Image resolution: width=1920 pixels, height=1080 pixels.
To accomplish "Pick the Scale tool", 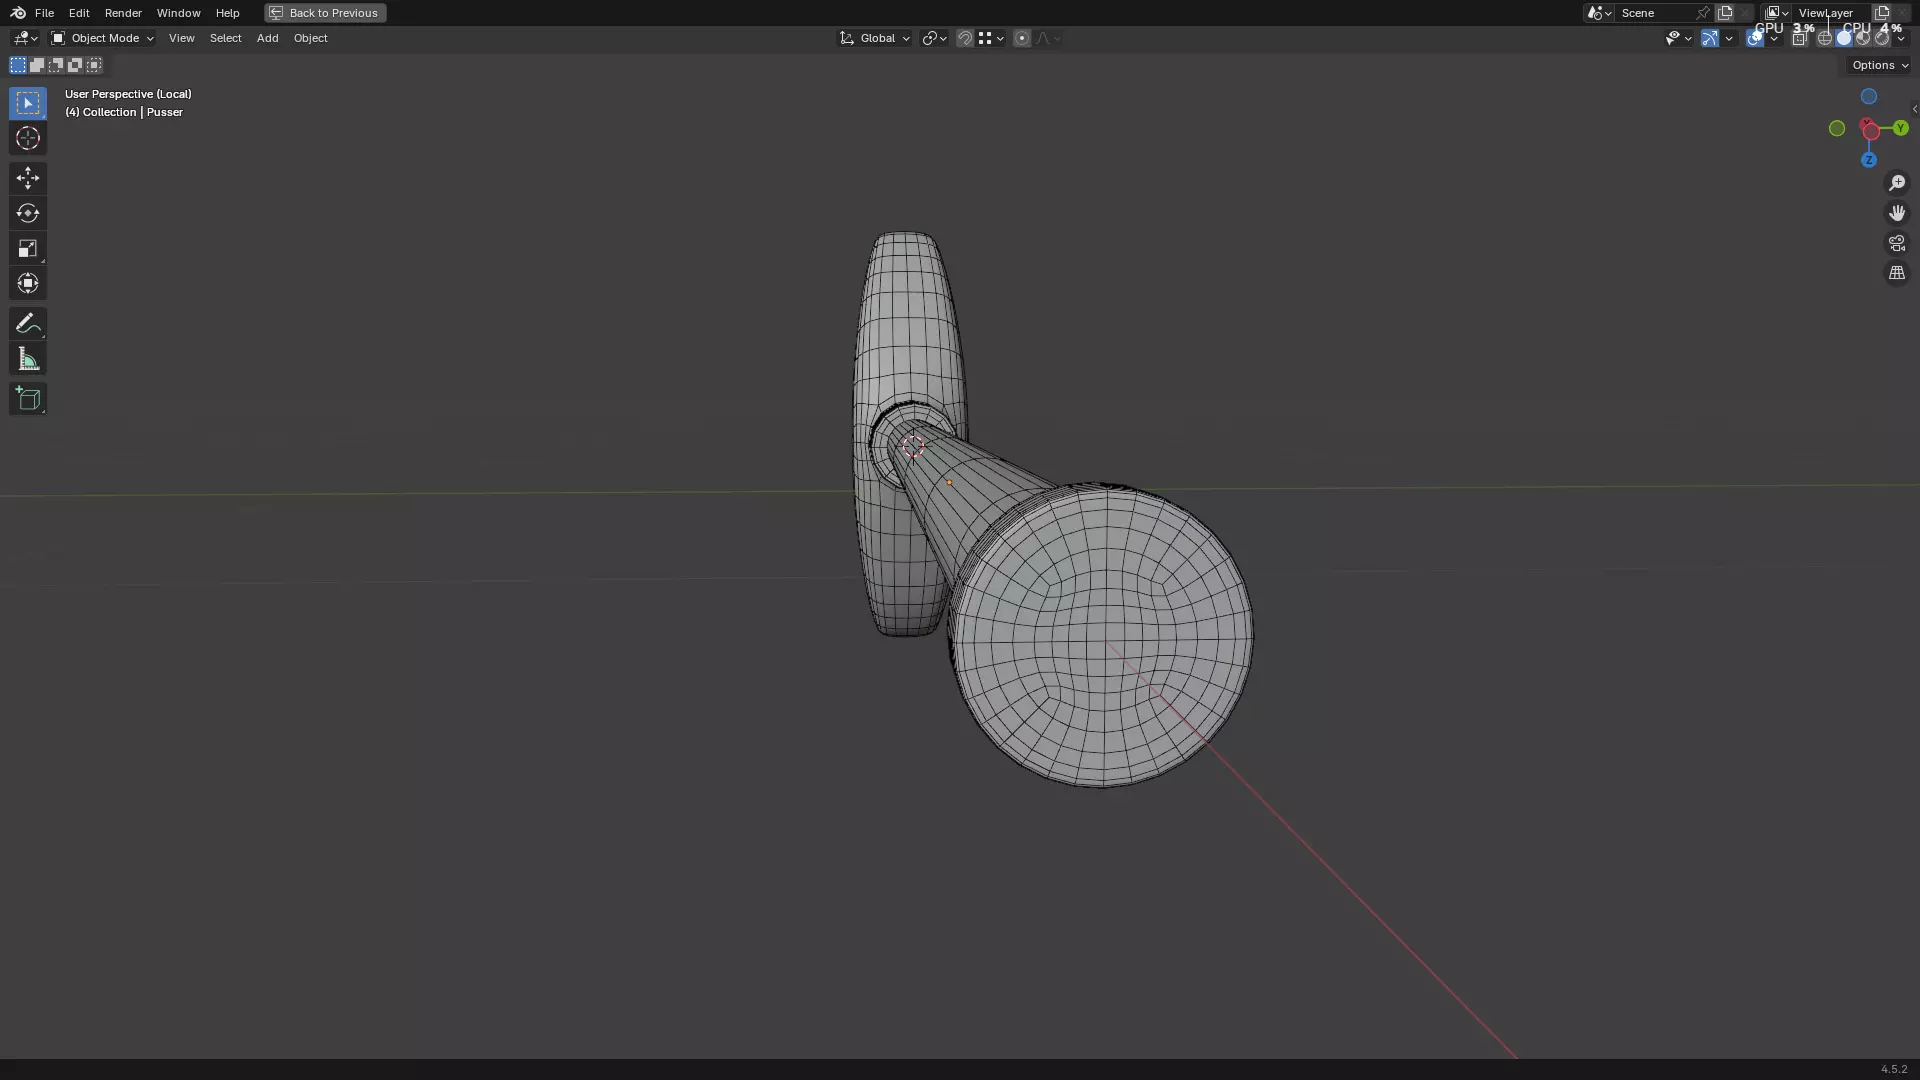I will [27, 249].
